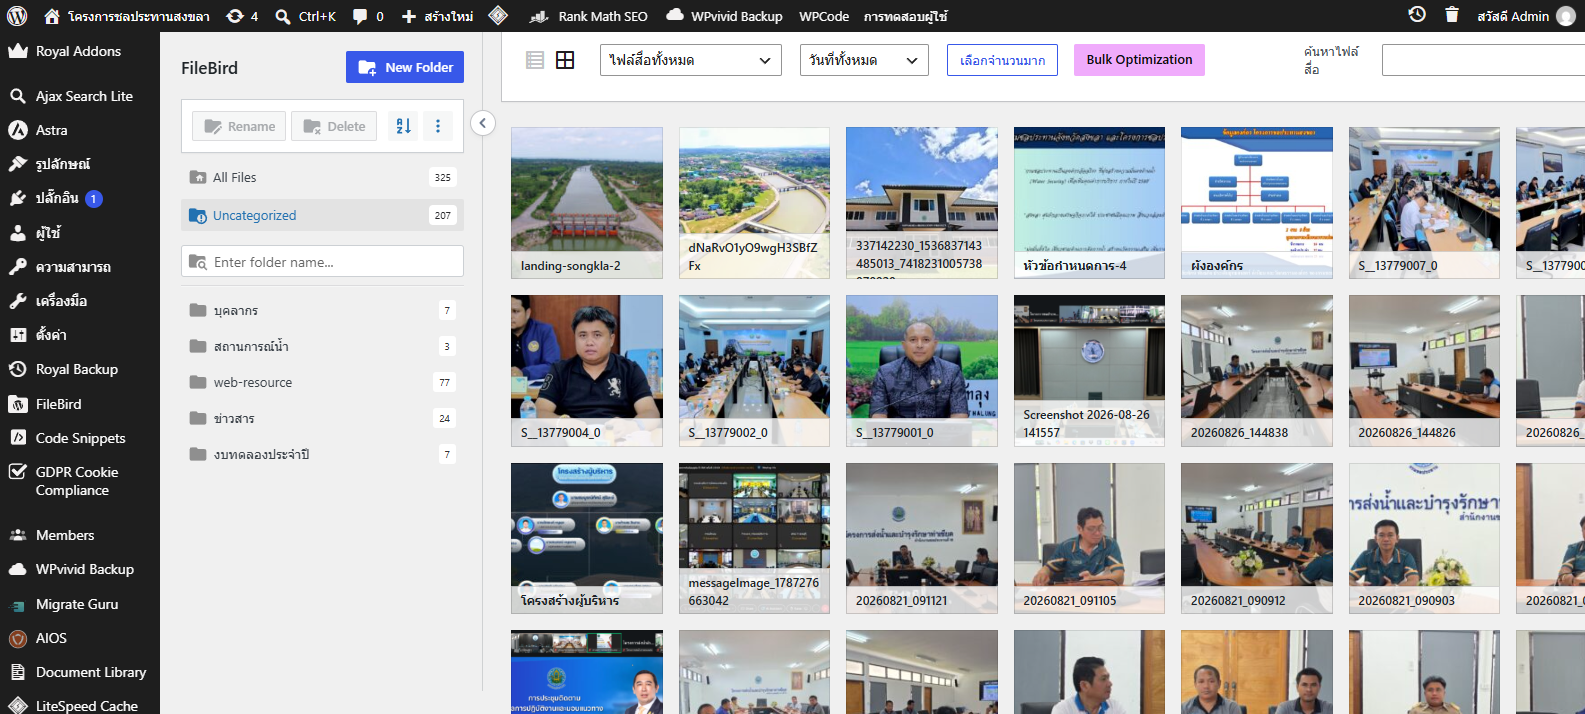Select the landing-songkla-2 image thumbnail
Image resolution: width=1585 pixels, height=714 pixels.
[x=587, y=203]
